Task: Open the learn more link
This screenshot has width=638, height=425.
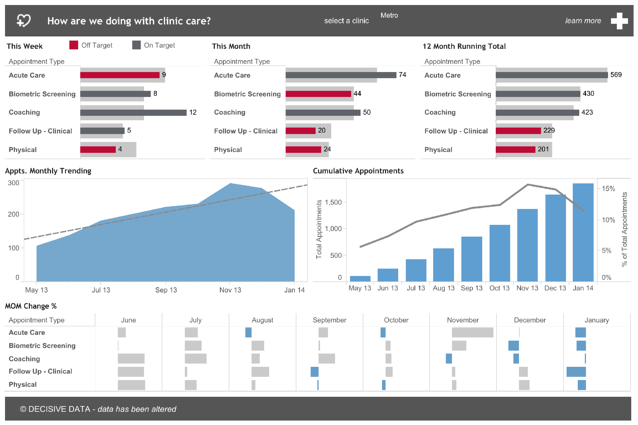Action: pyautogui.click(x=583, y=21)
